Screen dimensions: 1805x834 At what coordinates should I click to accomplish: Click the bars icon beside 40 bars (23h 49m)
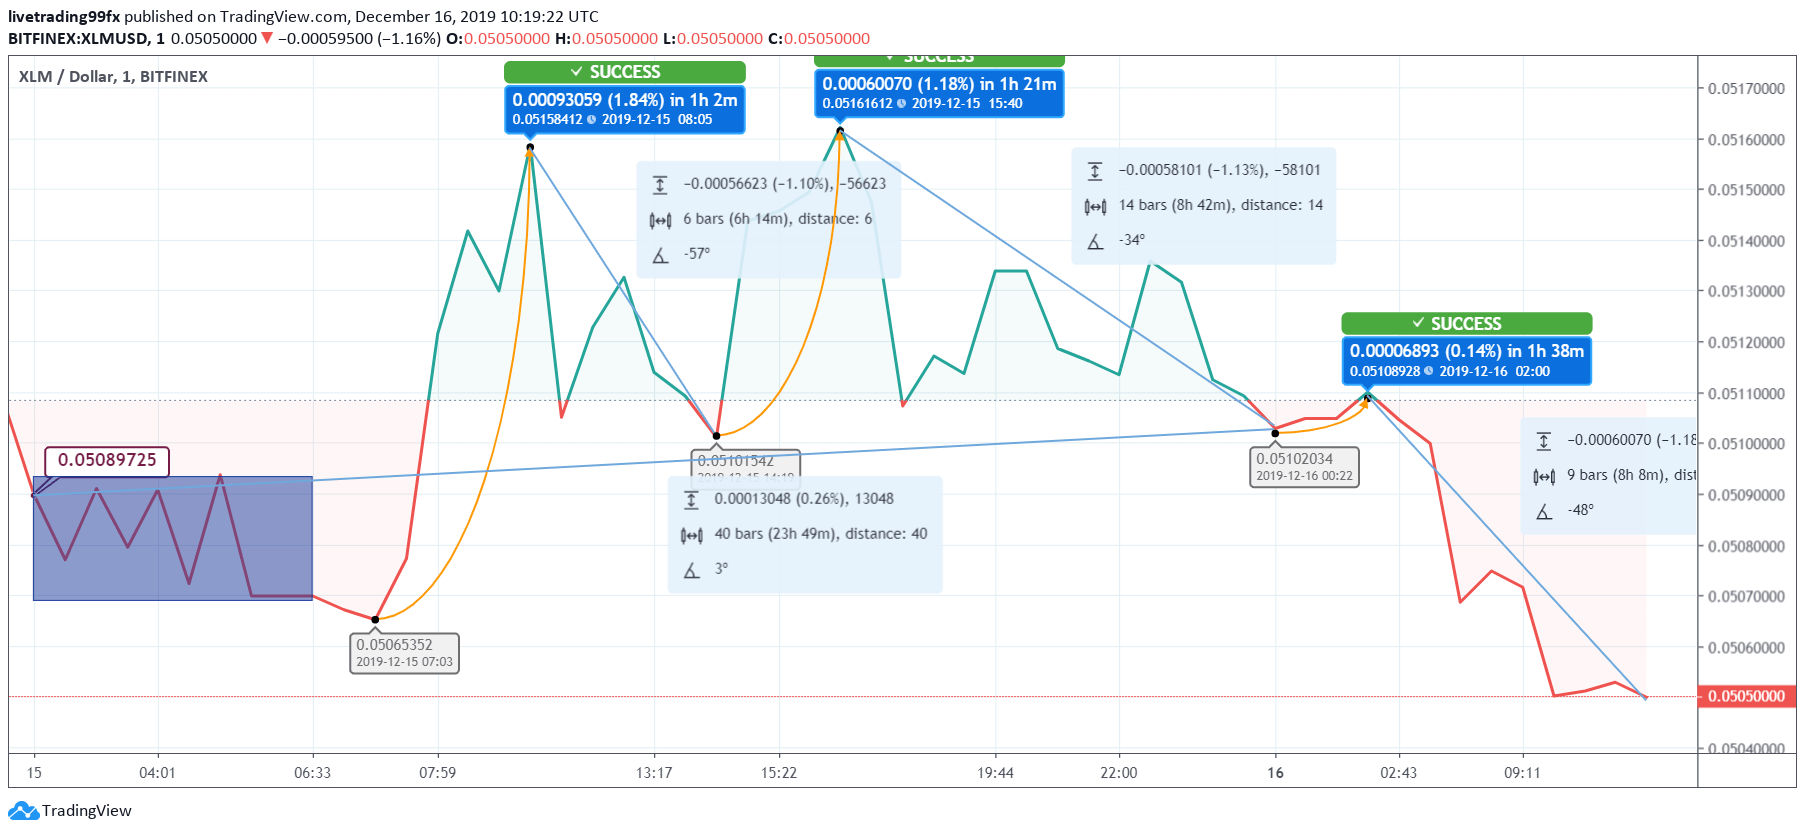691,535
